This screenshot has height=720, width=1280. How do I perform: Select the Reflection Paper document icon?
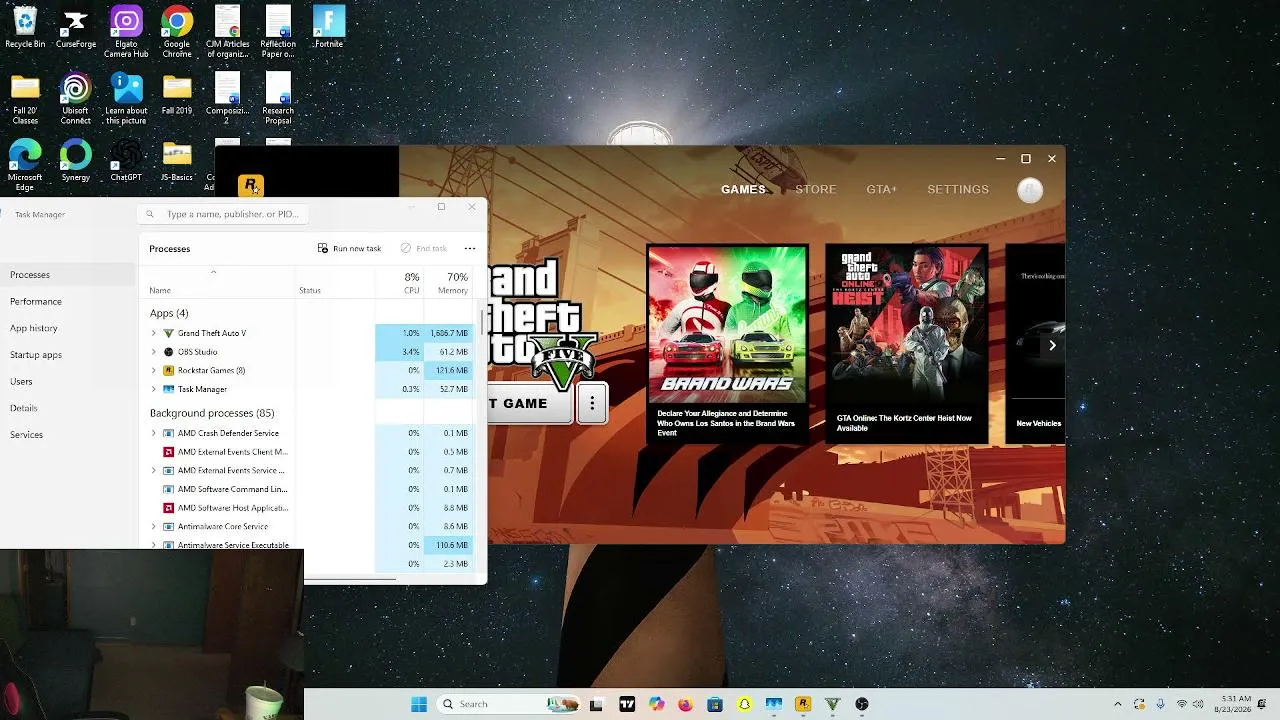278,32
